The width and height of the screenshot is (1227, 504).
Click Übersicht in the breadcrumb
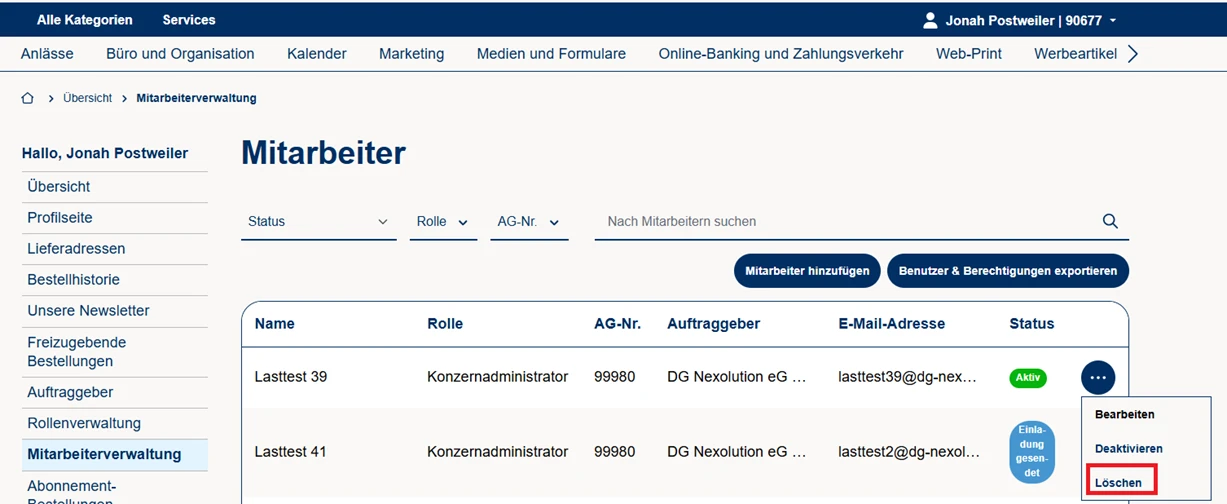click(x=87, y=98)
